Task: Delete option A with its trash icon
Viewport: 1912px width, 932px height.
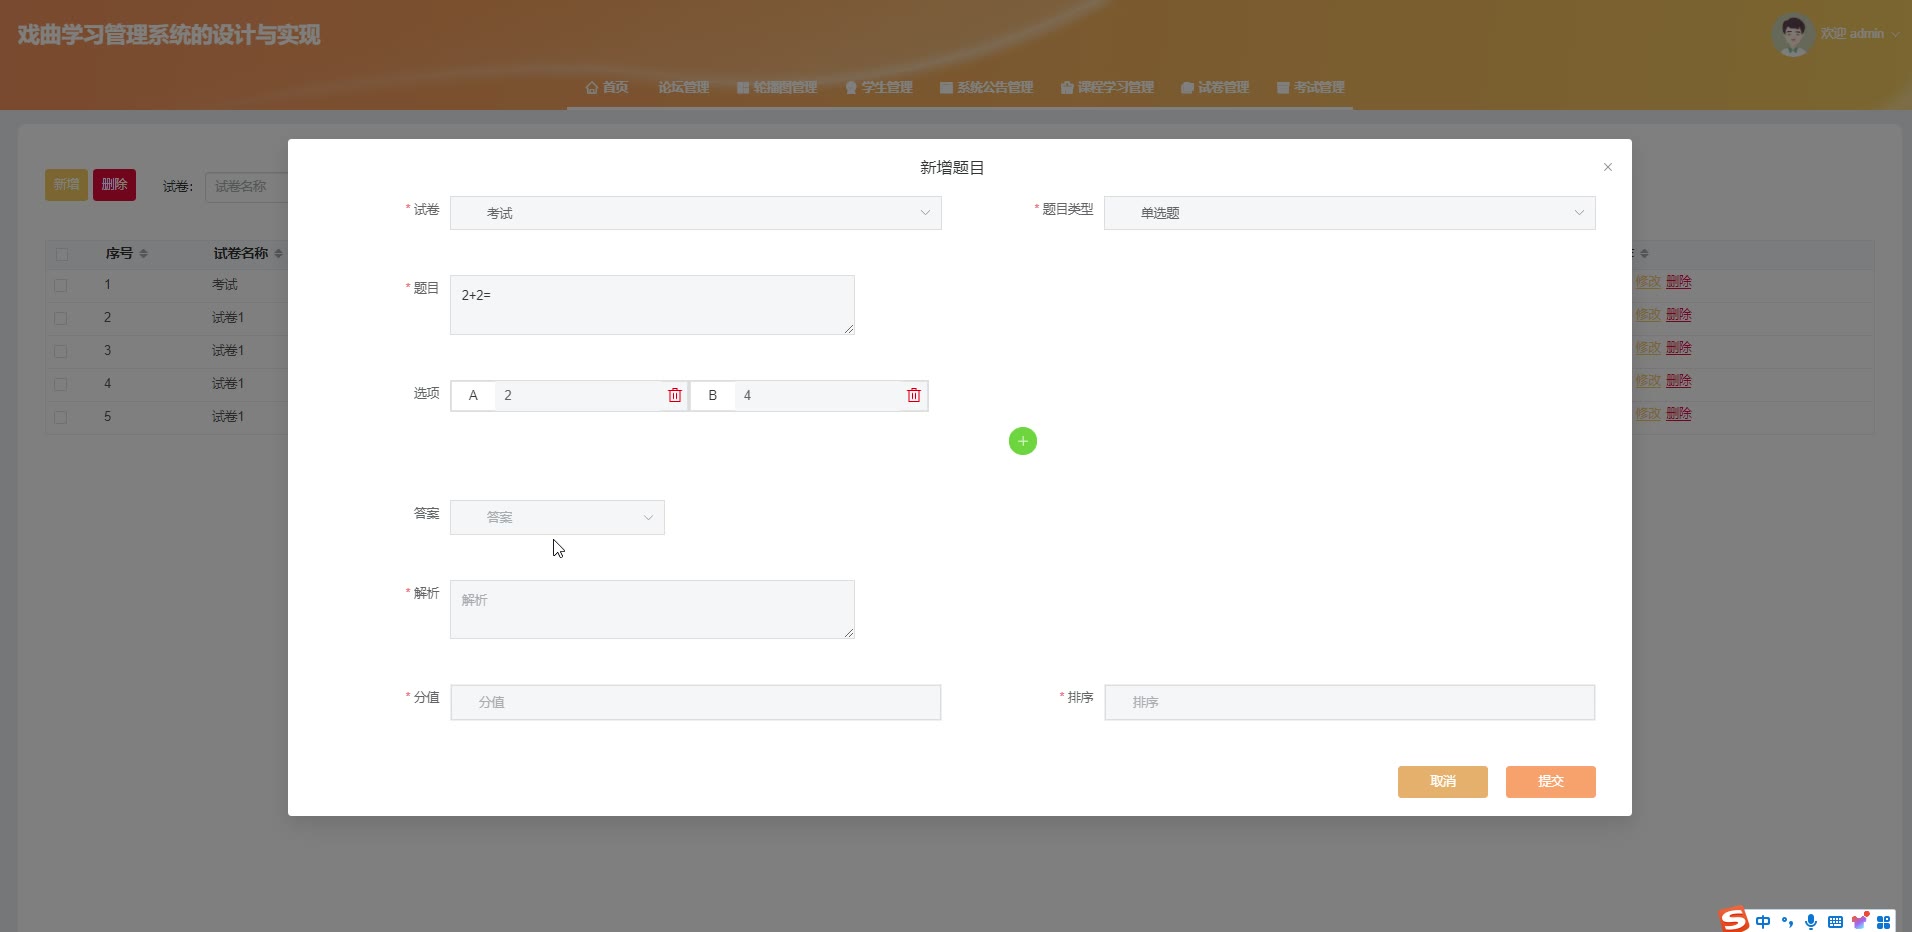Action: (675, 395)
